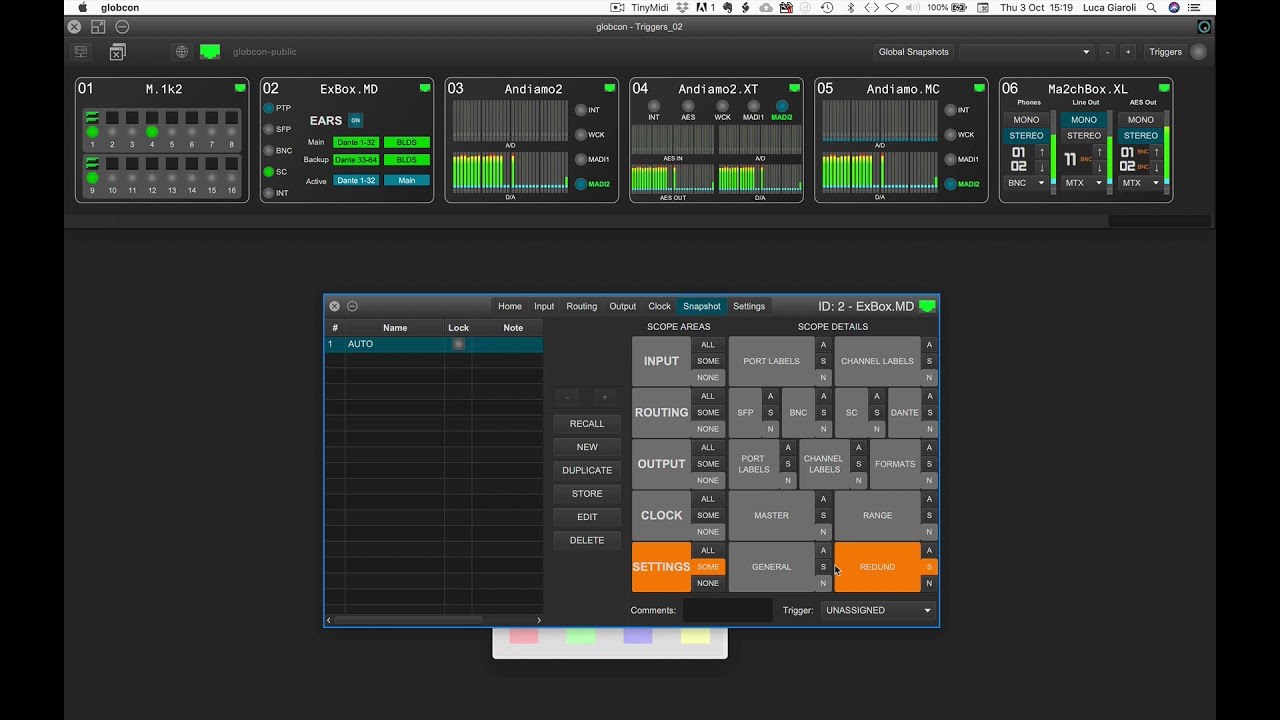Select the GENERAL scope detail tile

[x=771, y=567]
